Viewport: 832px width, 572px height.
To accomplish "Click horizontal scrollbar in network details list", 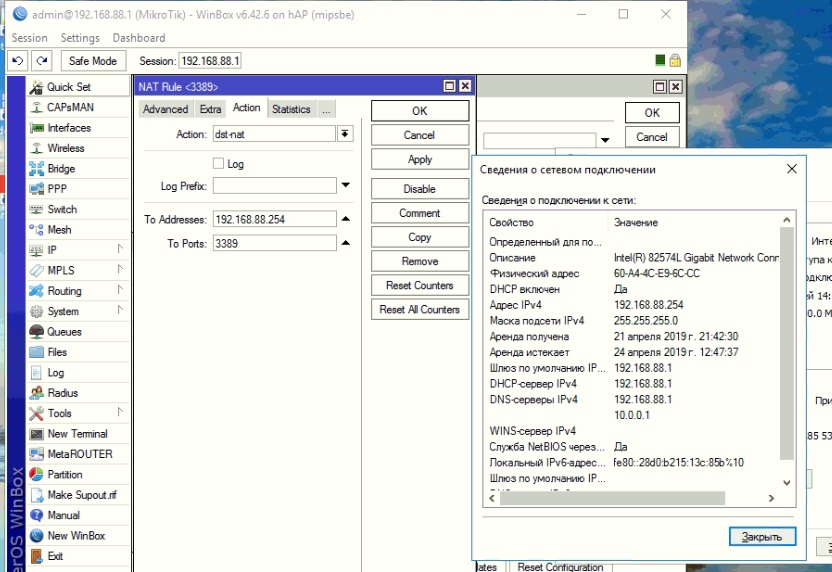I will [612, 498].
